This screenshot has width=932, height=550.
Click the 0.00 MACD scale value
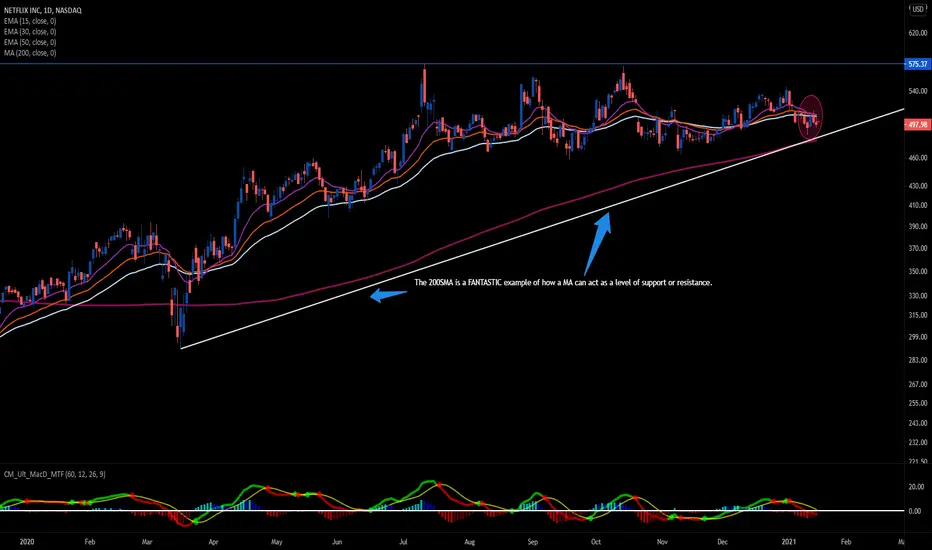[x=915, y=511]
